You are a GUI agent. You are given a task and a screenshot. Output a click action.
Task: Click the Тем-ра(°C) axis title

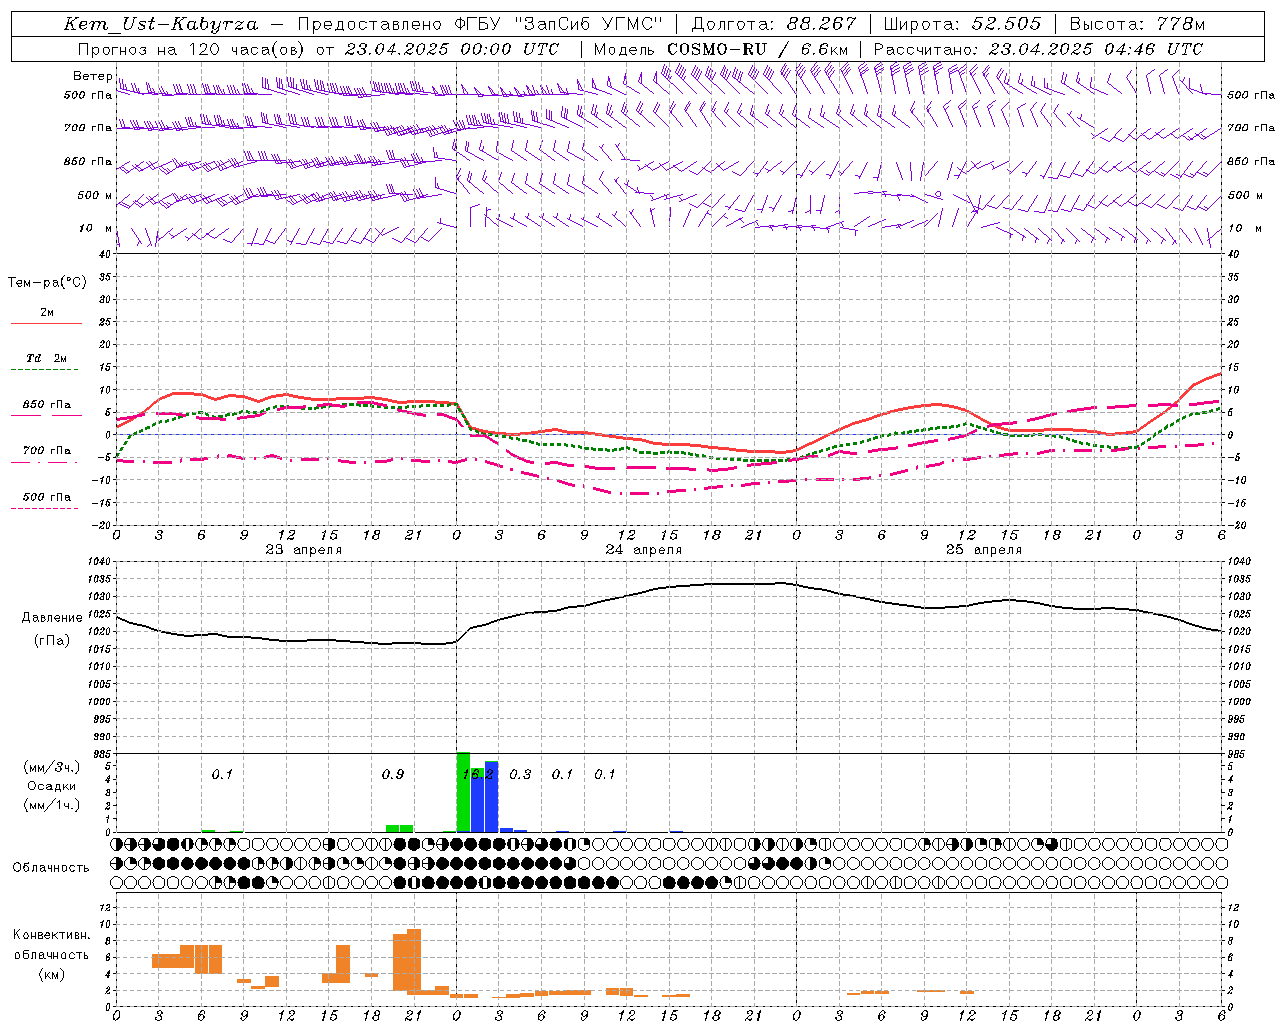point(47,283)
